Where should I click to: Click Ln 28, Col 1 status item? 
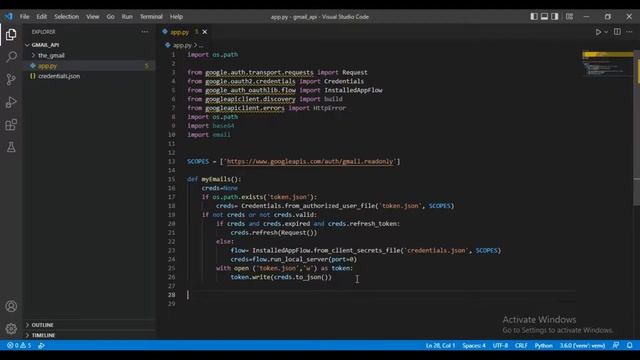[x=440, y=345]
